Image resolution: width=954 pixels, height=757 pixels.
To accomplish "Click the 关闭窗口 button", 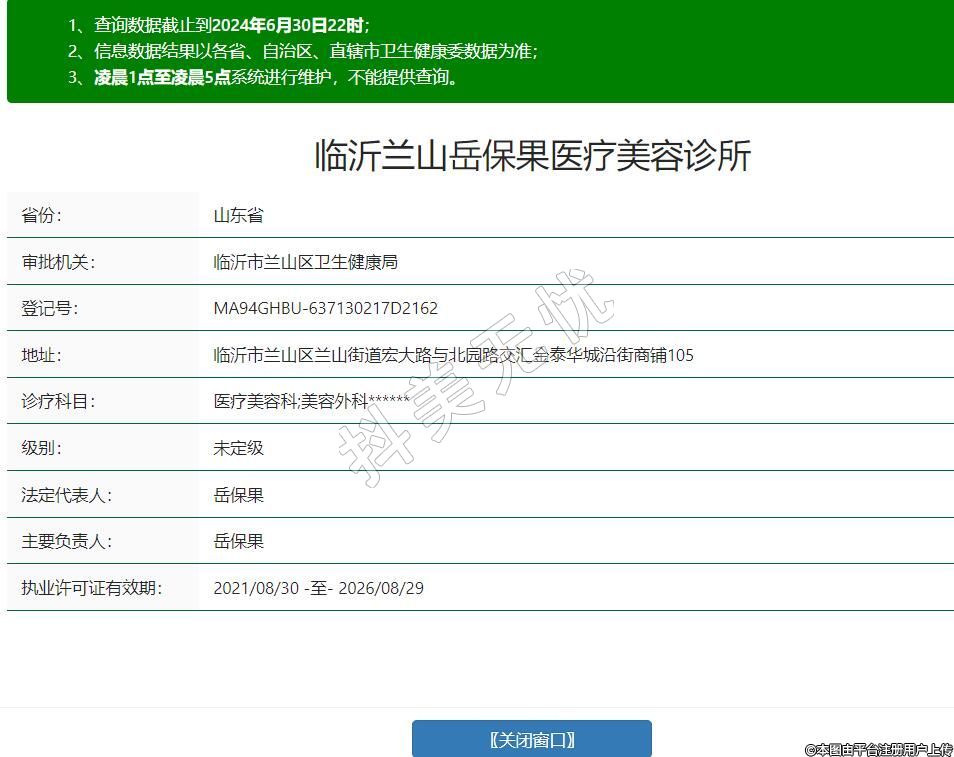I will pos(531,740).
